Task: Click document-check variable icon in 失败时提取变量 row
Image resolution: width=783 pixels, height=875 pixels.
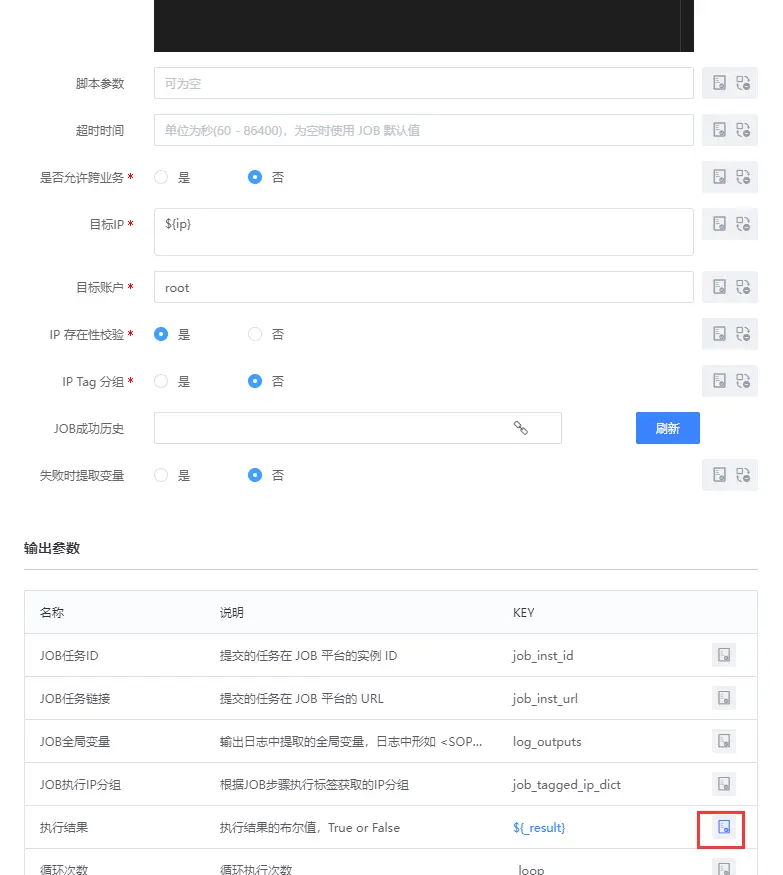Action: coord(719,475)
